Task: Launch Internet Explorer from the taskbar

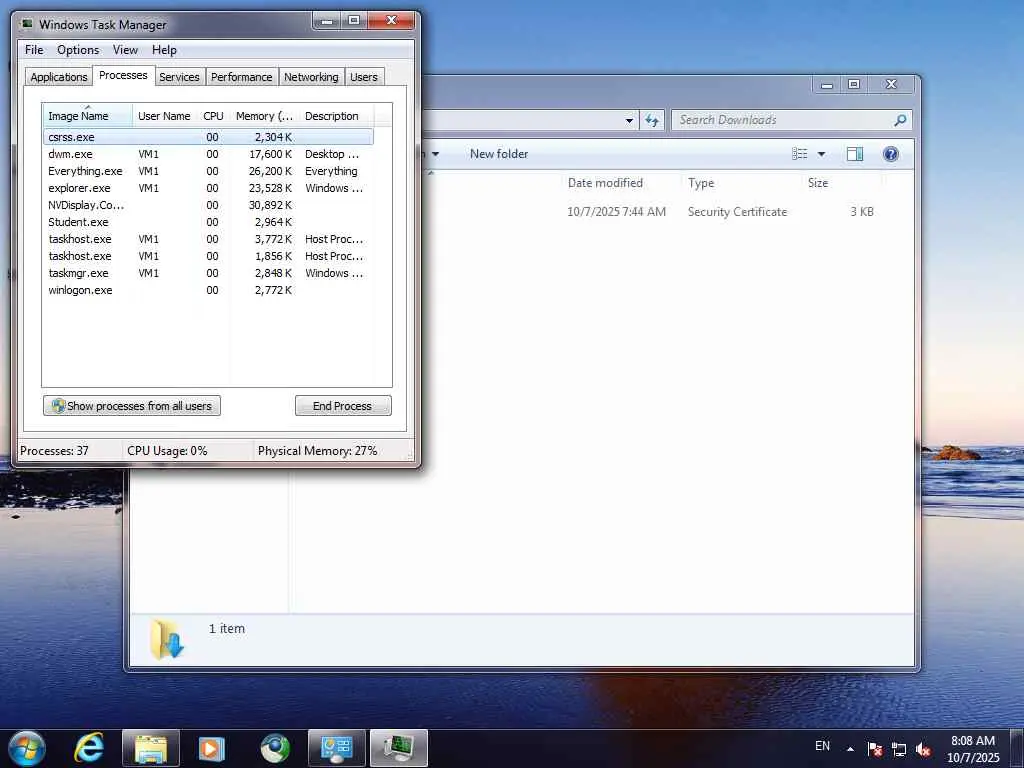Action: [89, 748]
